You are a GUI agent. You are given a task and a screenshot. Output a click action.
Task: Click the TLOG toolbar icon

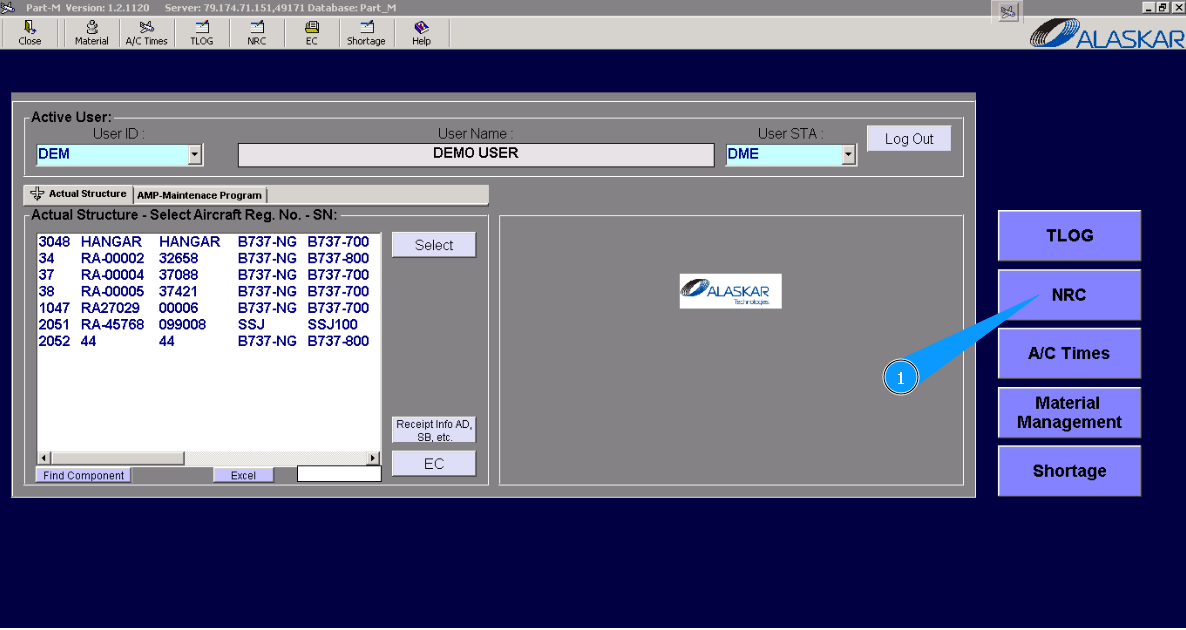pos(202,33)
